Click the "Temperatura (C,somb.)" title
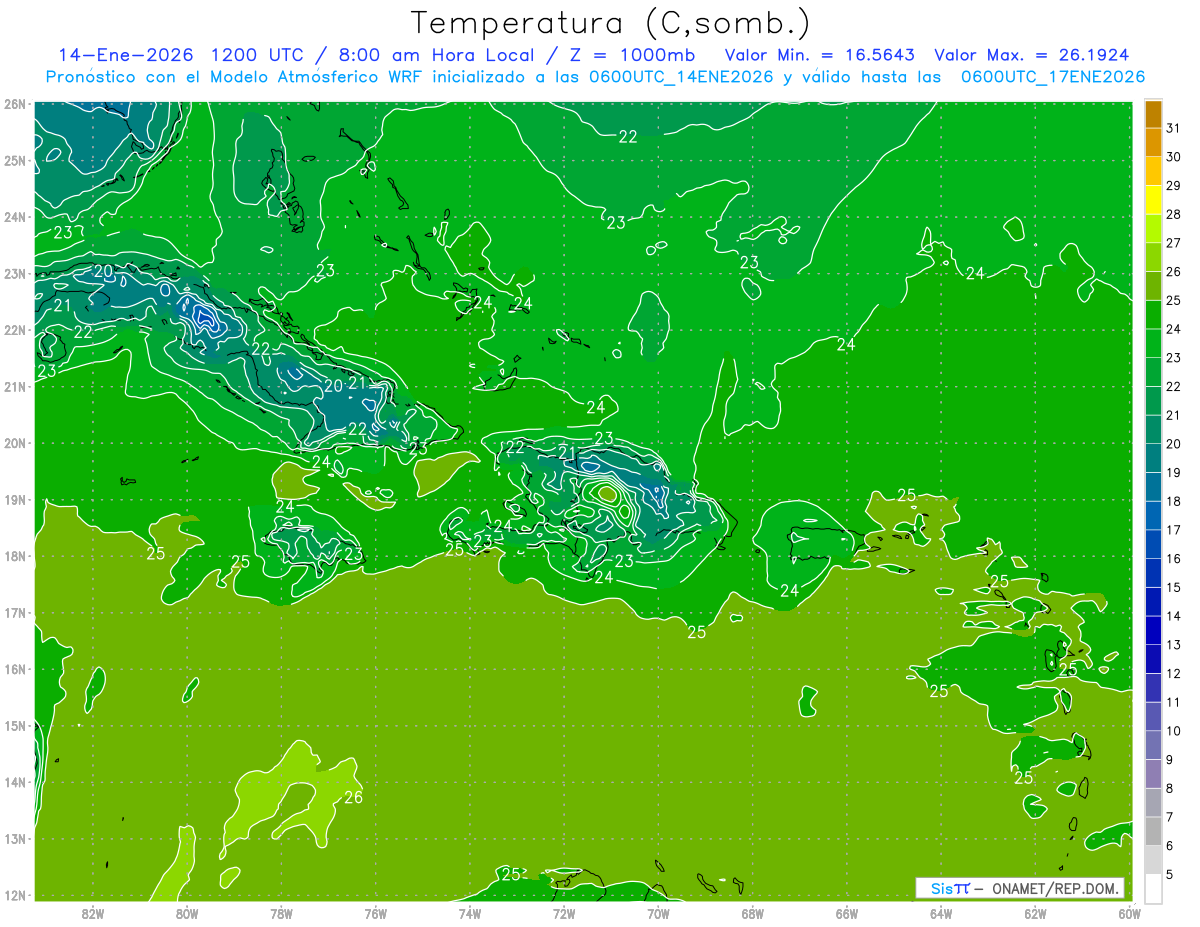This screenshot has height=927, width=1200. [x=611, y=23]
